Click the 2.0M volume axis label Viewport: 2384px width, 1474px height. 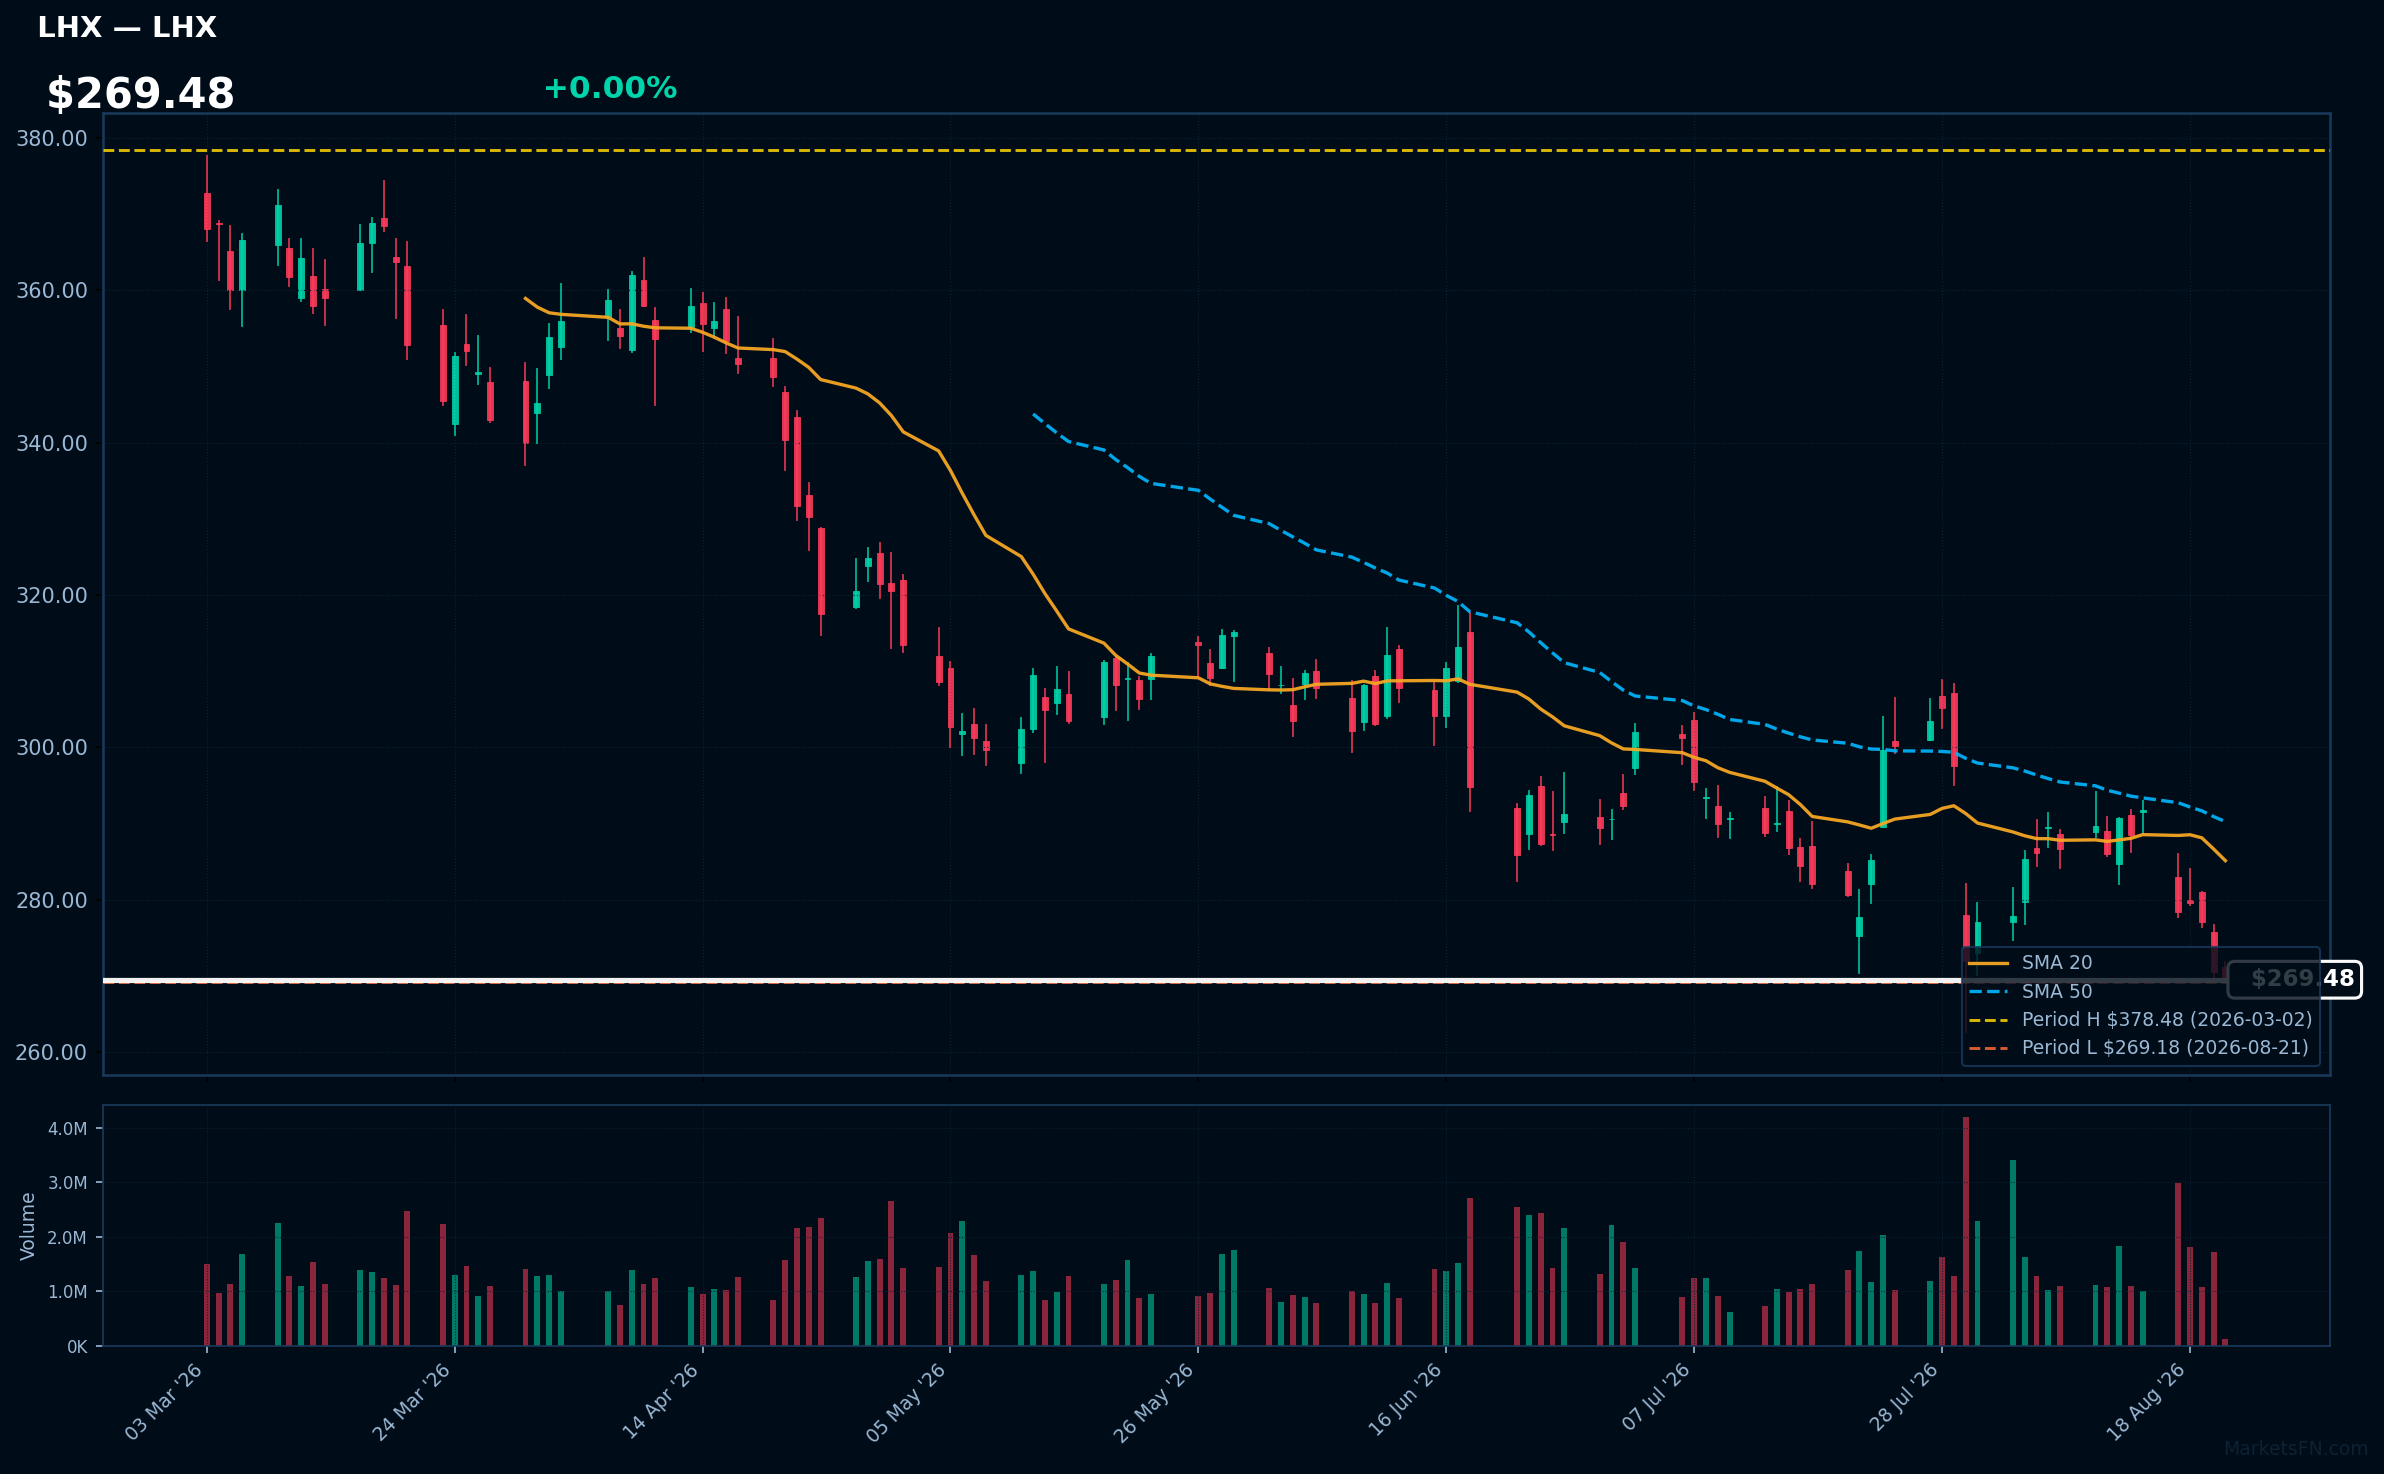tap(68, 1238)
